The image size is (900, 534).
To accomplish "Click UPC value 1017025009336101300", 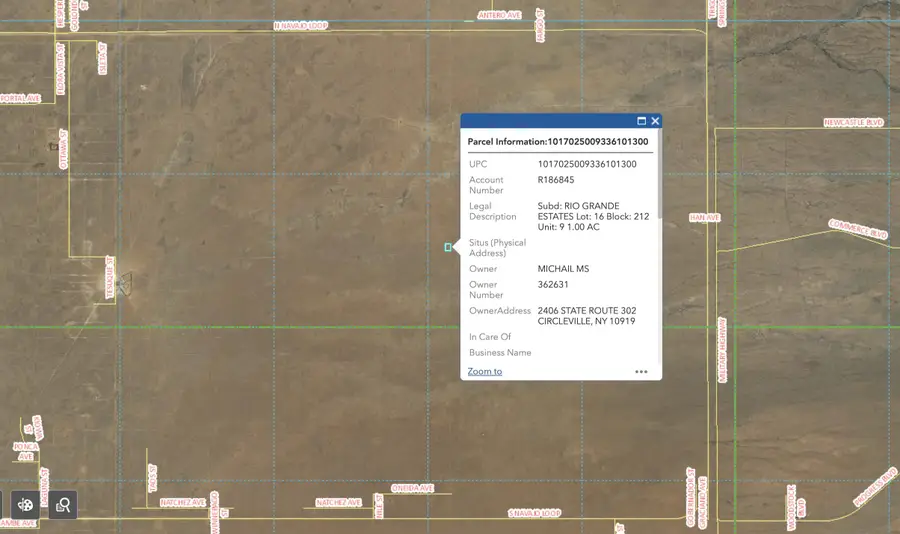I will point(587,164).
